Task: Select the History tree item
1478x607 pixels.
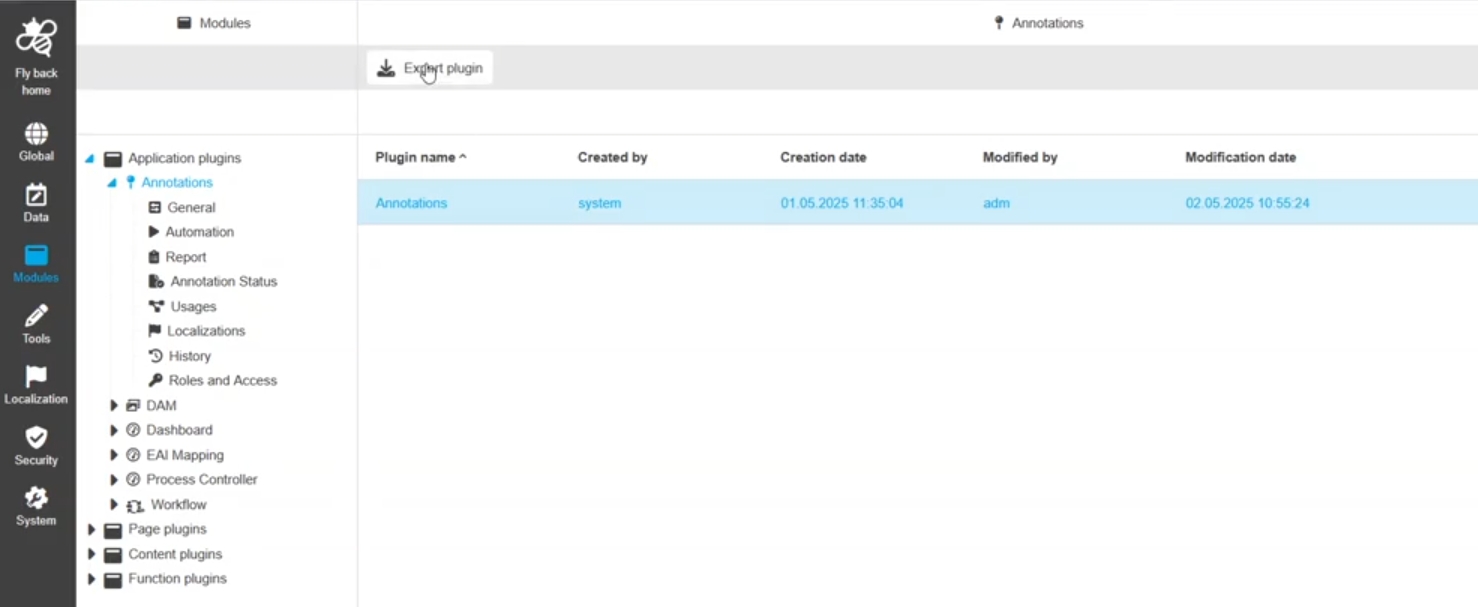Action: click(x=190, y=355)
